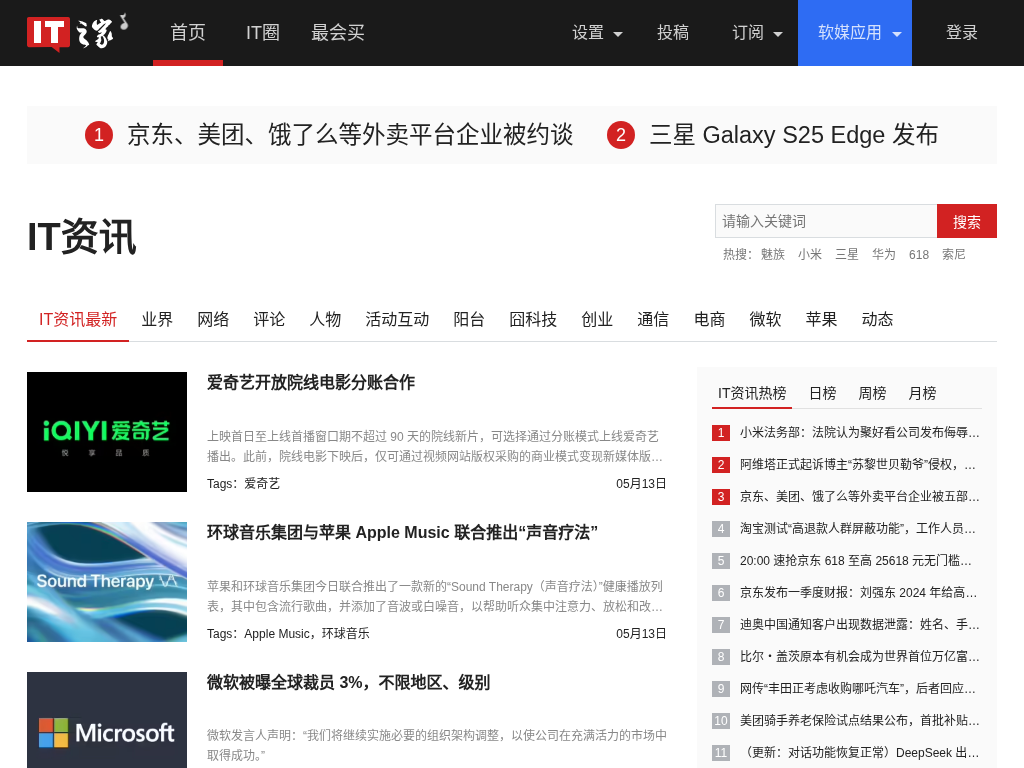Open ranked story 小米法务部
1024x768 pixels.
pyautogui.click(x=859, y=432)
